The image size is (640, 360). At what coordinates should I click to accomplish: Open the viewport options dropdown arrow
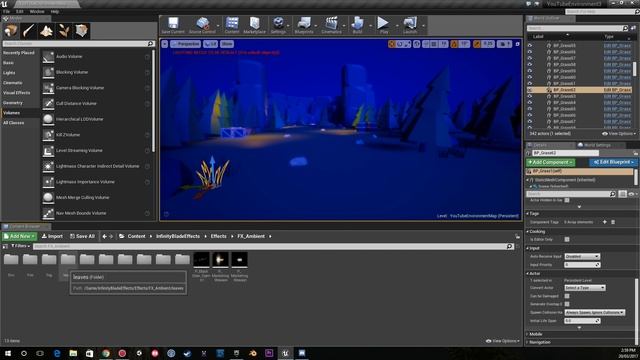tap(164, 44)
